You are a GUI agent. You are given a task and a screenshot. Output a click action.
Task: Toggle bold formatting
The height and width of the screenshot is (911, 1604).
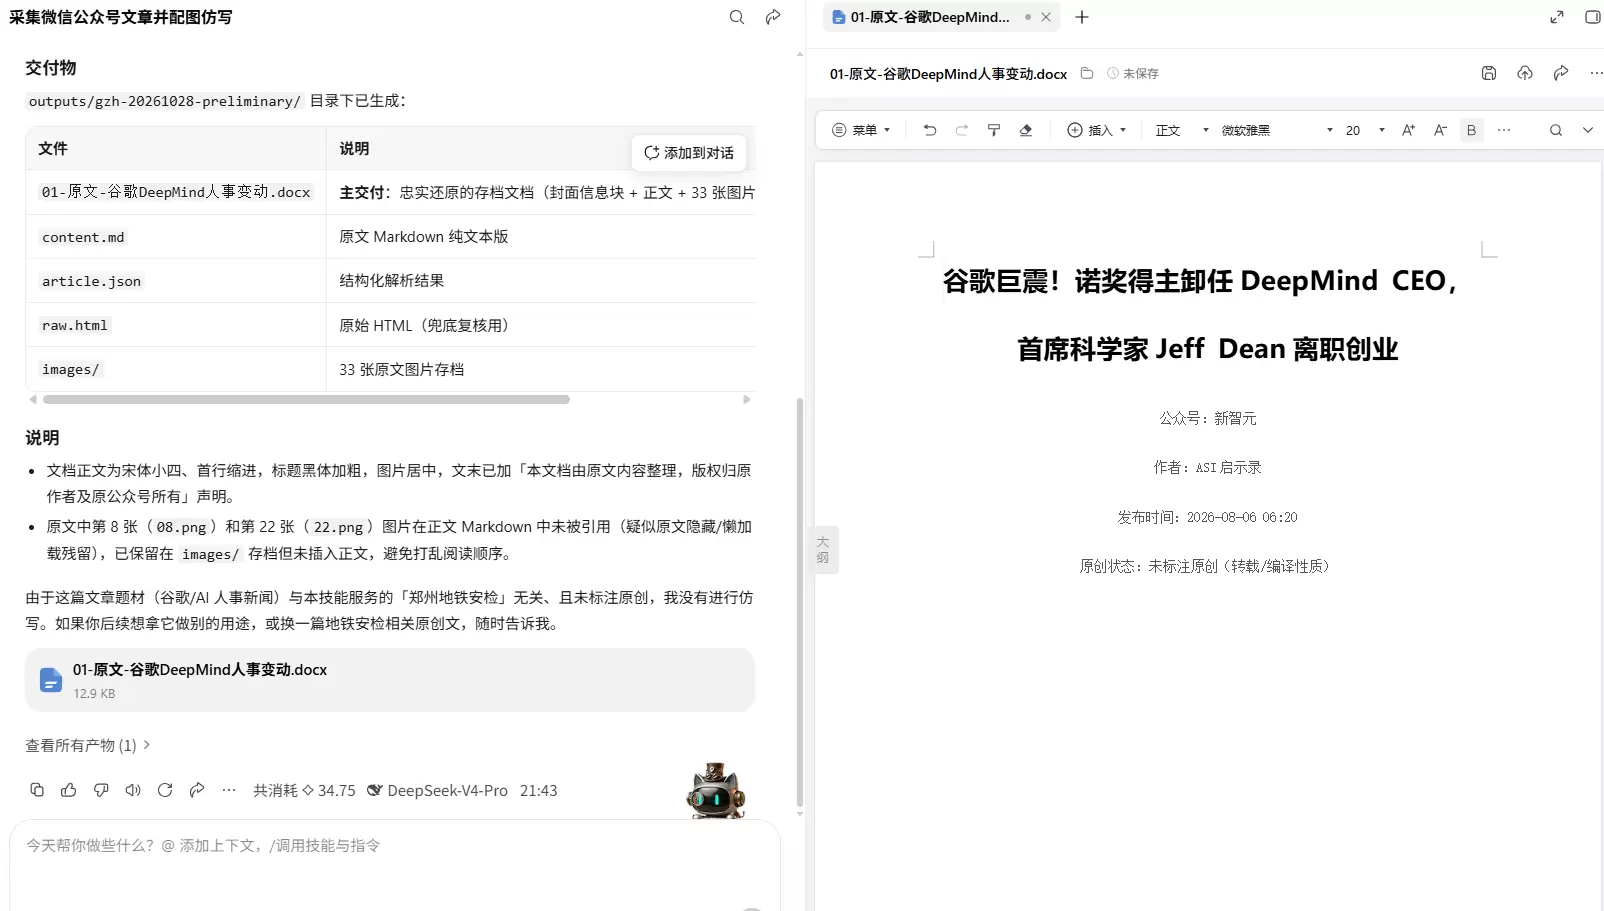coord(1472,130)
